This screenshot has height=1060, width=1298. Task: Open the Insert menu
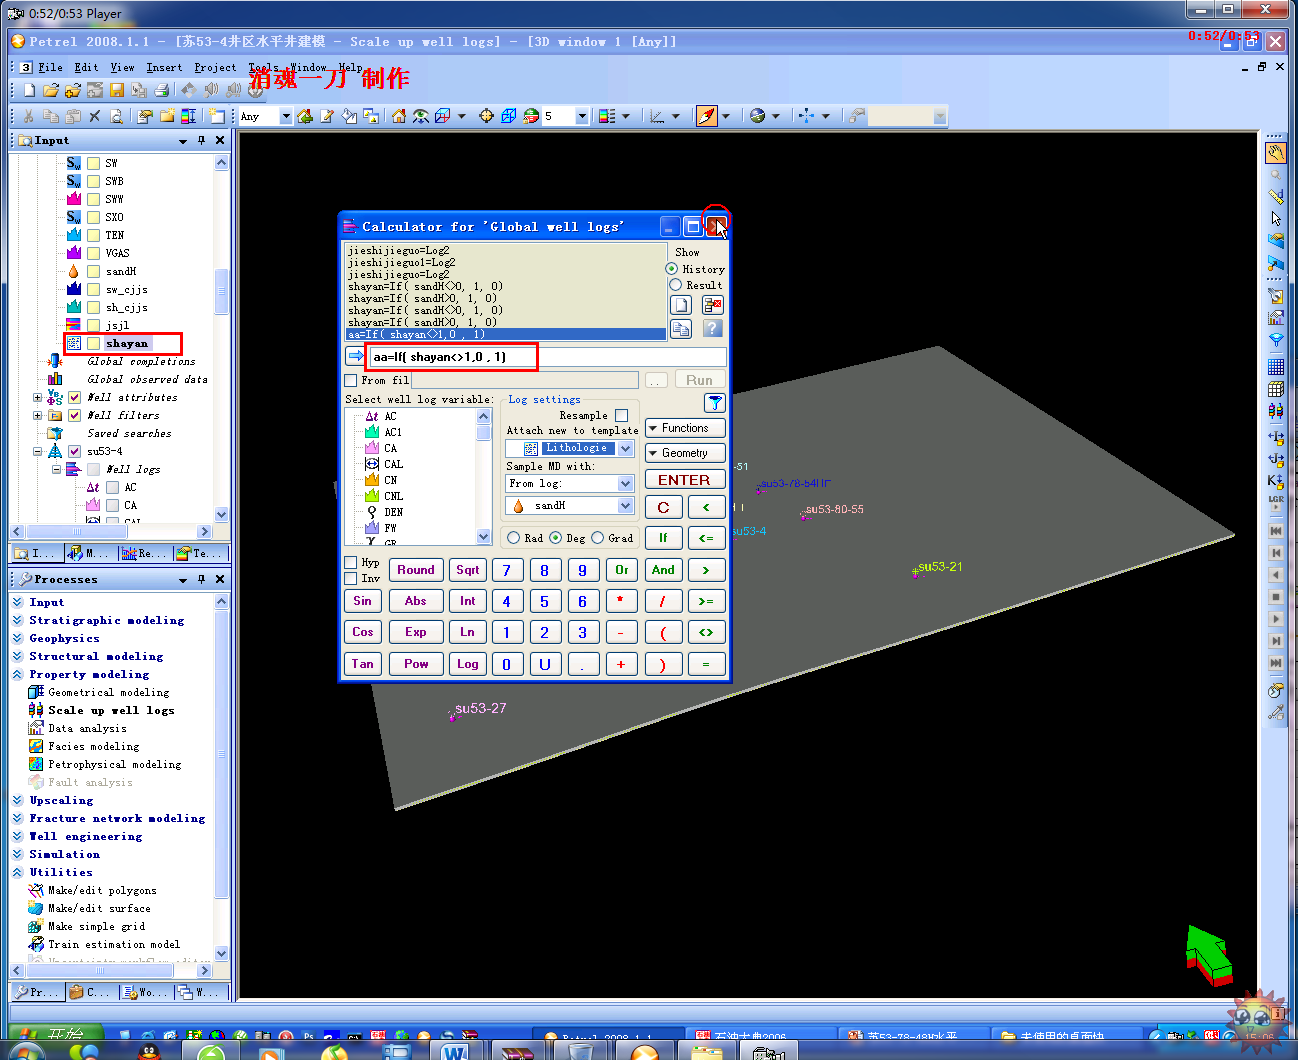pyautogui.click(x=164, y=68)
